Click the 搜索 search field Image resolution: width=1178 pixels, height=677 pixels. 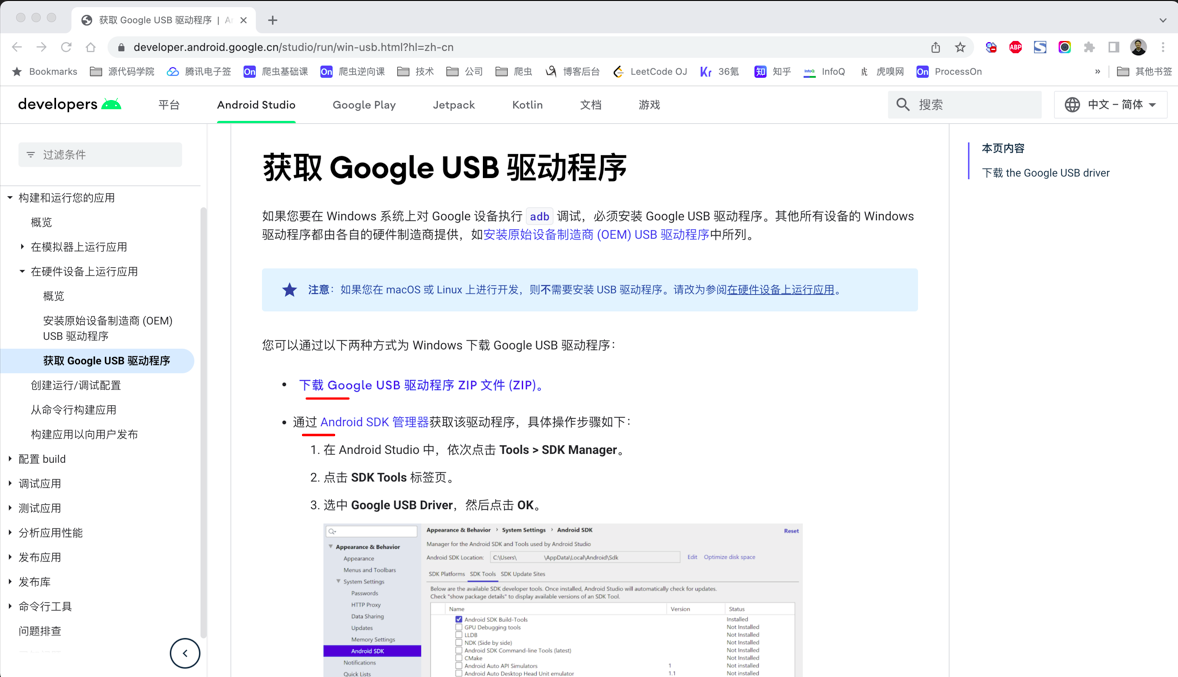965,104
